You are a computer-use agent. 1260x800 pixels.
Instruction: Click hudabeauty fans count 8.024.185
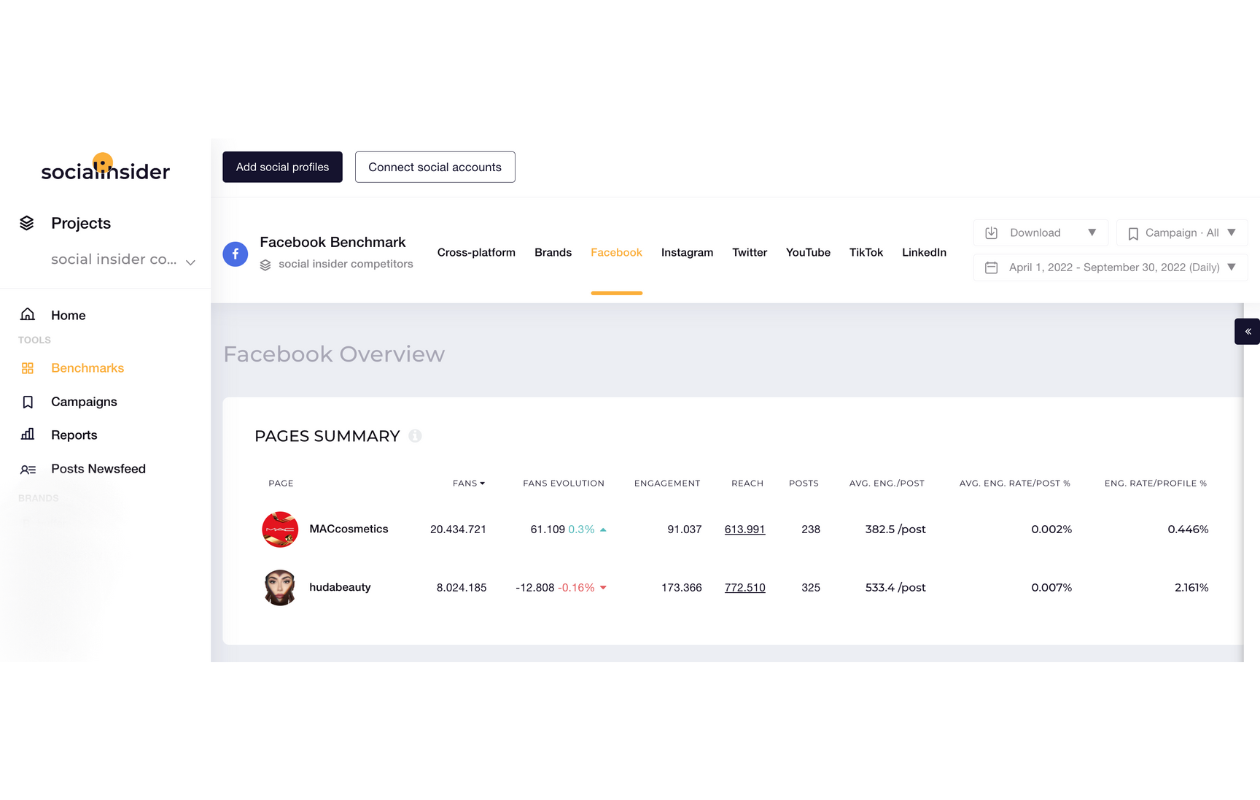coord(462,588)
